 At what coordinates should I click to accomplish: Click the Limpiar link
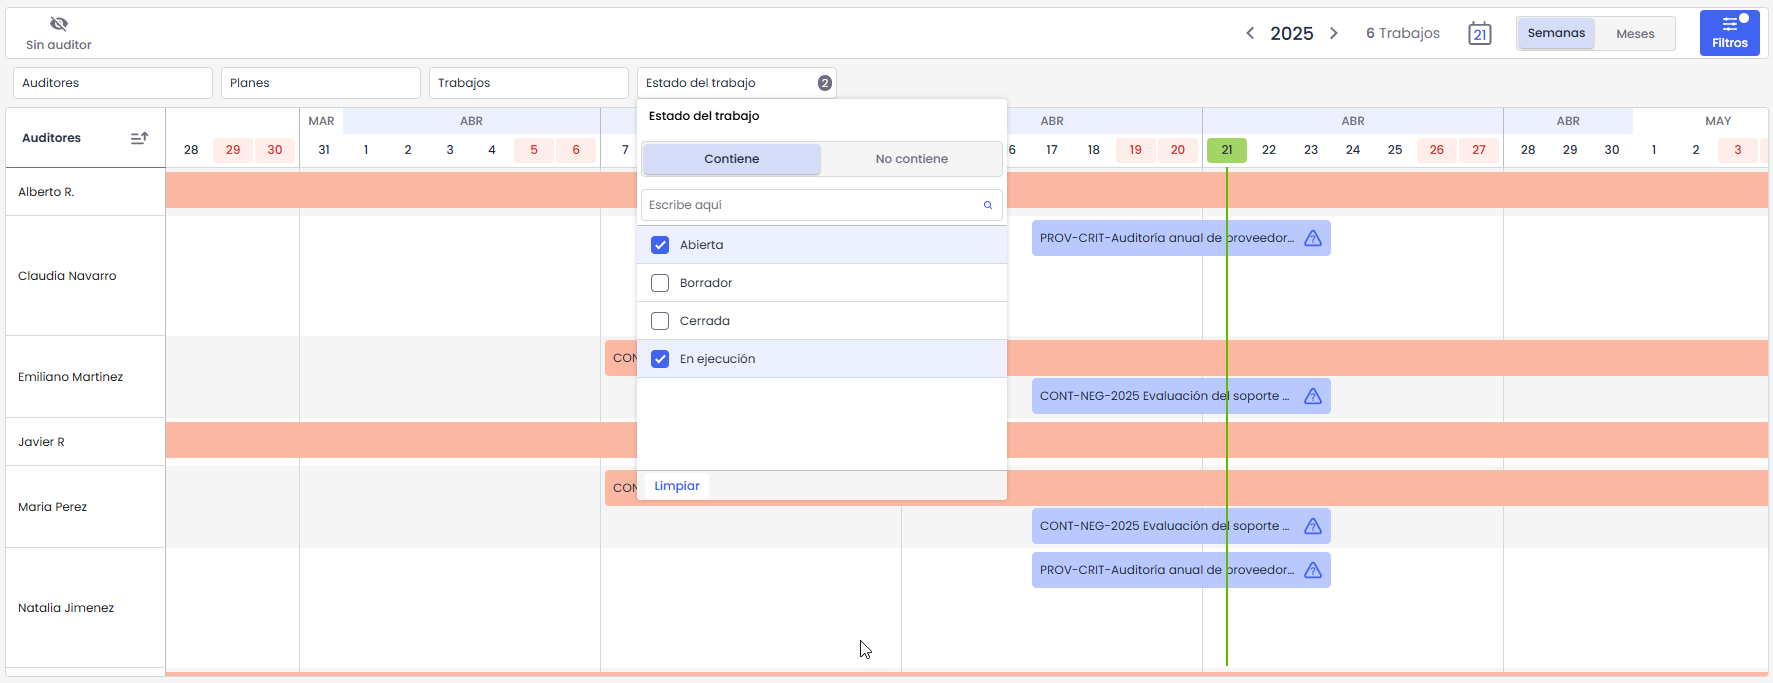(x=677, y=486)
